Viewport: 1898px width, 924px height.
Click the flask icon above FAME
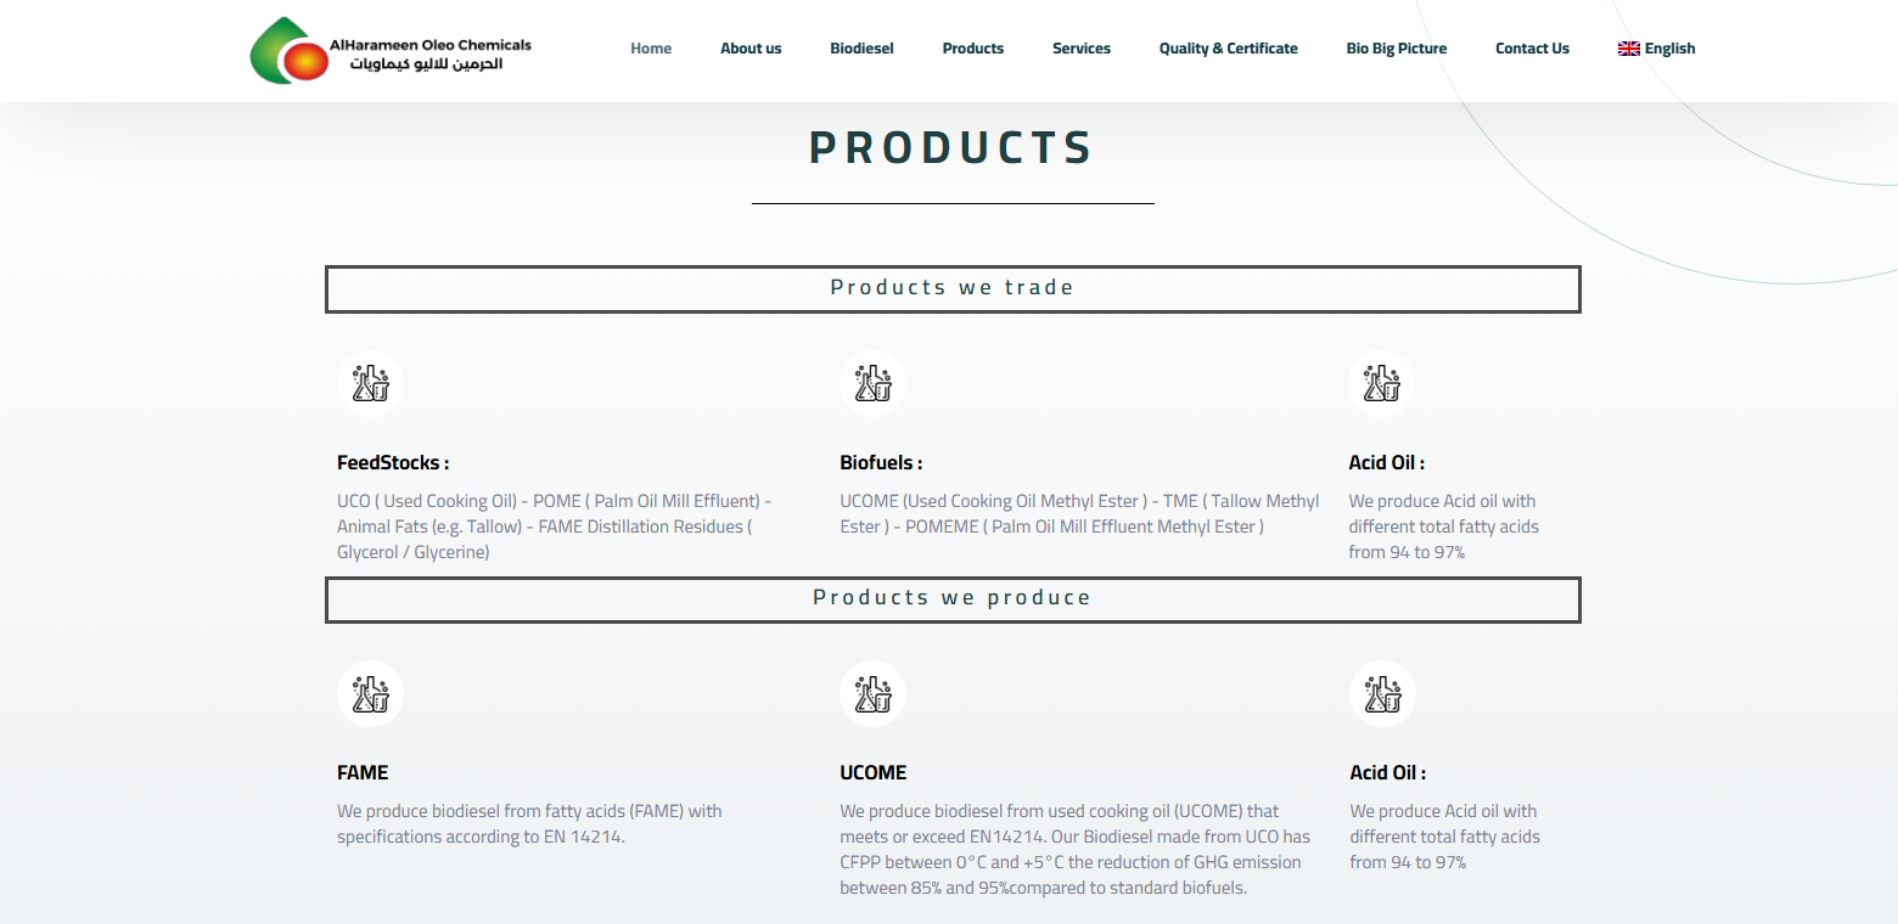(370, 693)
